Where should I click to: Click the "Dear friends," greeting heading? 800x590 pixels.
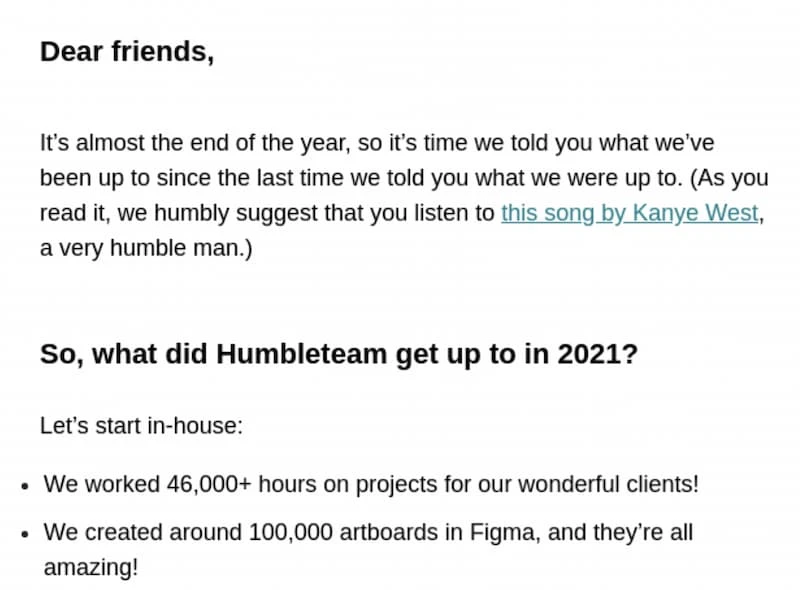126,52
